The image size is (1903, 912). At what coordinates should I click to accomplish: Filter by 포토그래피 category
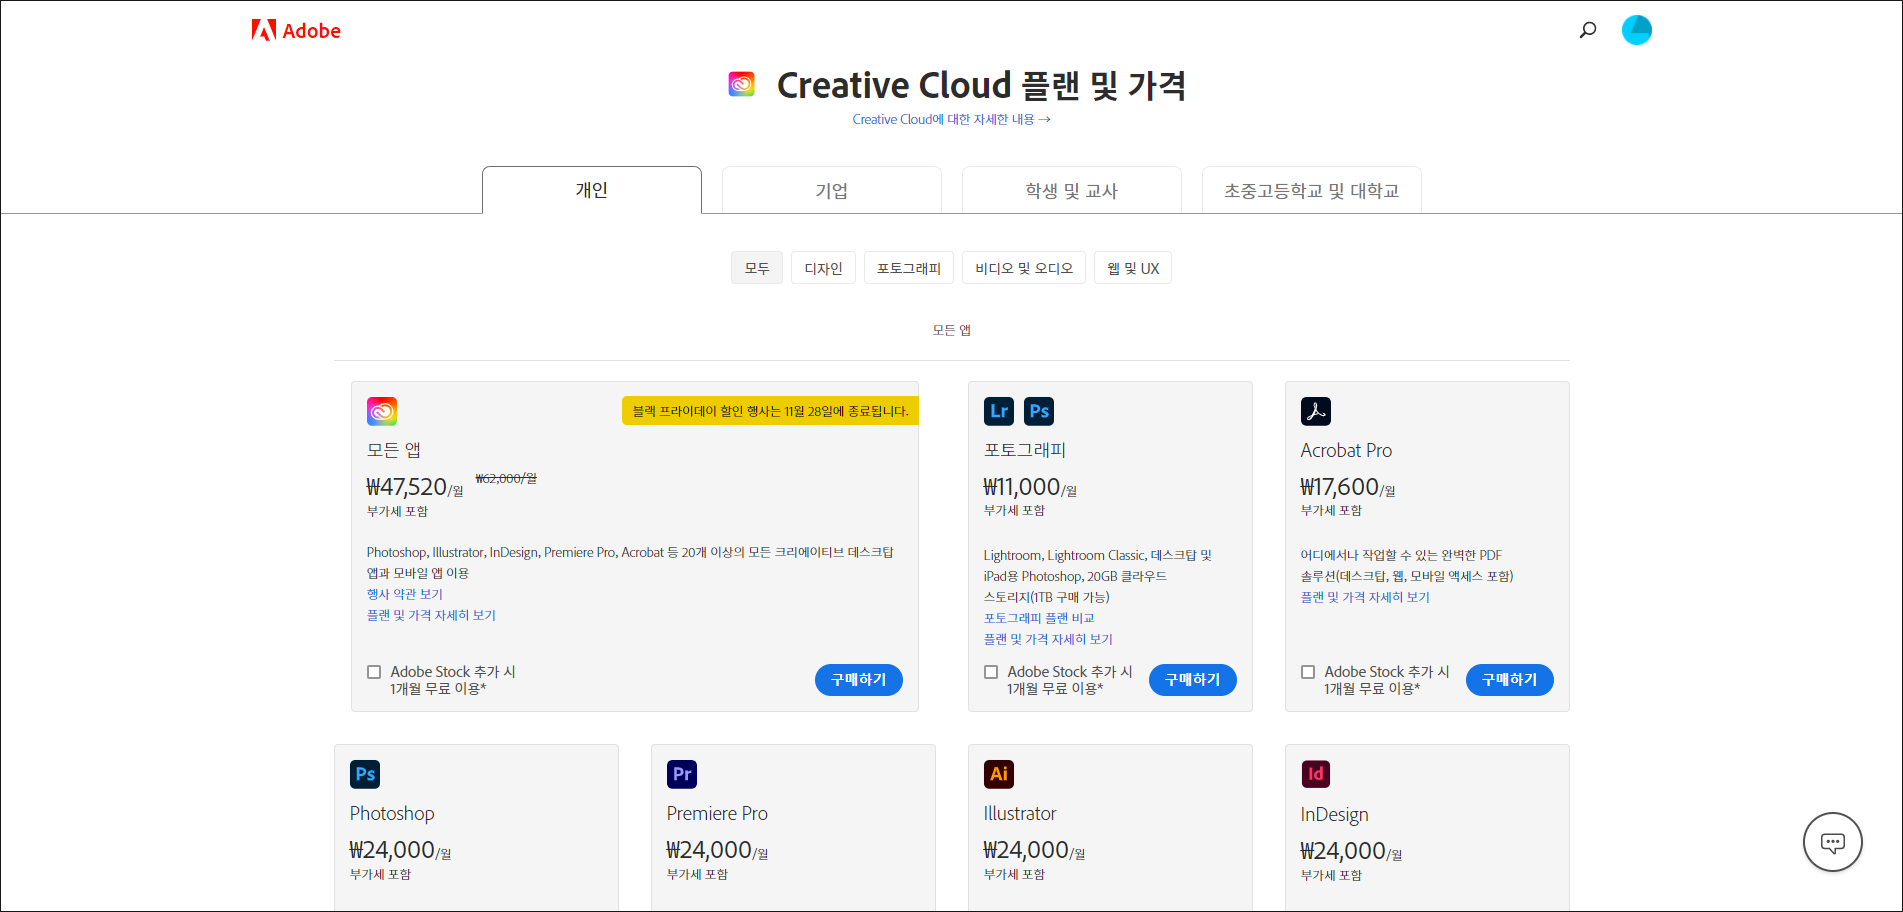[x=909, y=268]
